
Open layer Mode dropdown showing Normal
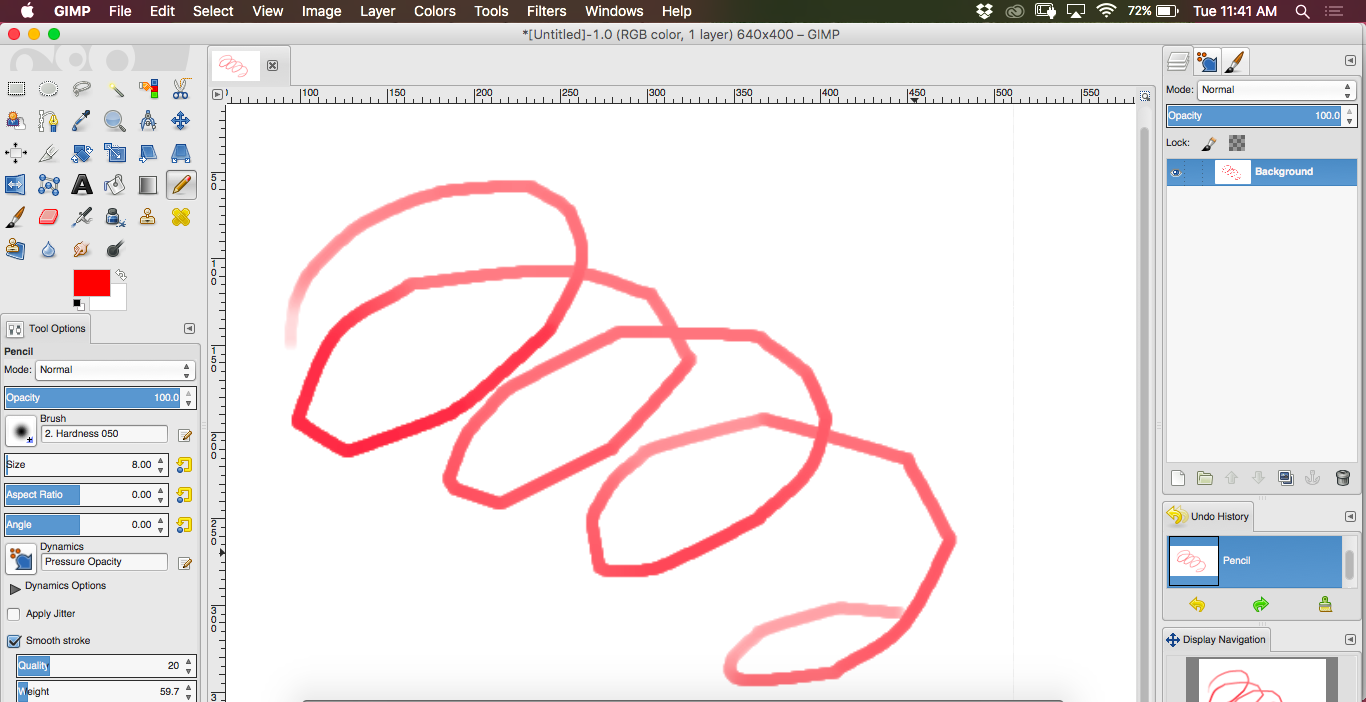tap(1277, 90)
